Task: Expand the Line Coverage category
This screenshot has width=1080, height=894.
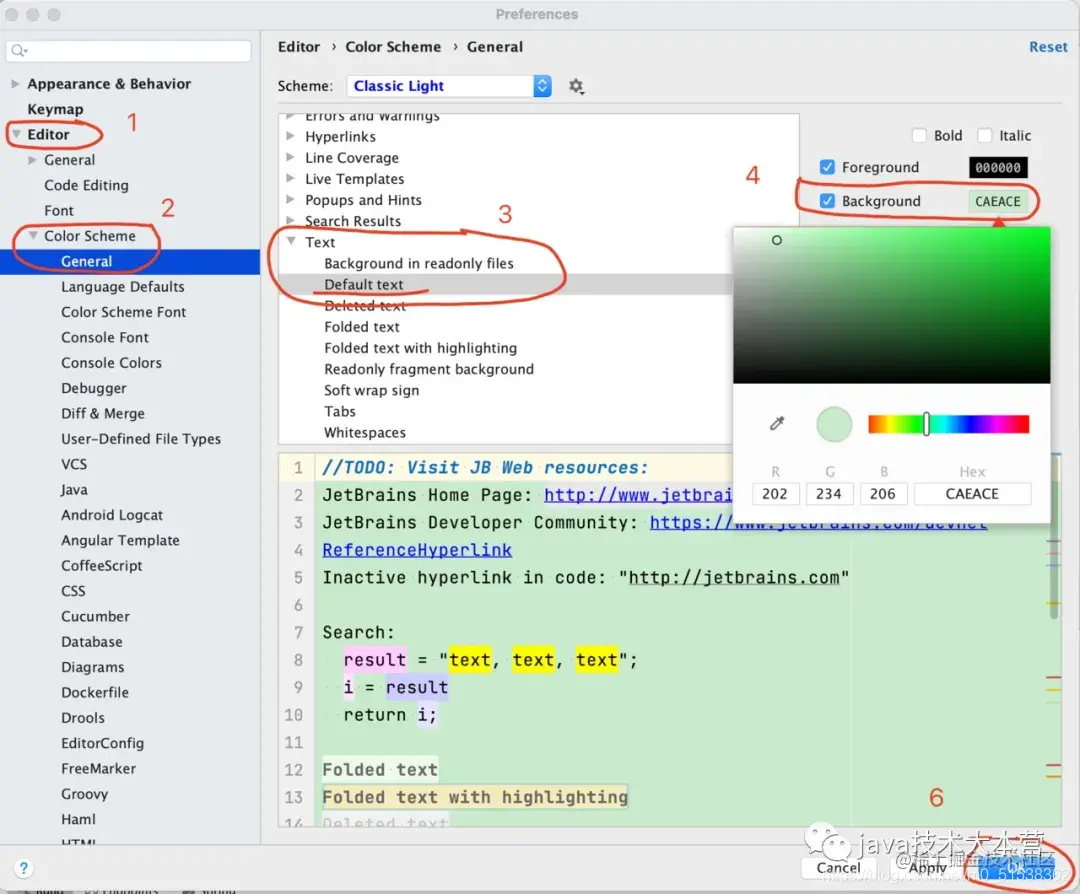Action: click(291, 158)
